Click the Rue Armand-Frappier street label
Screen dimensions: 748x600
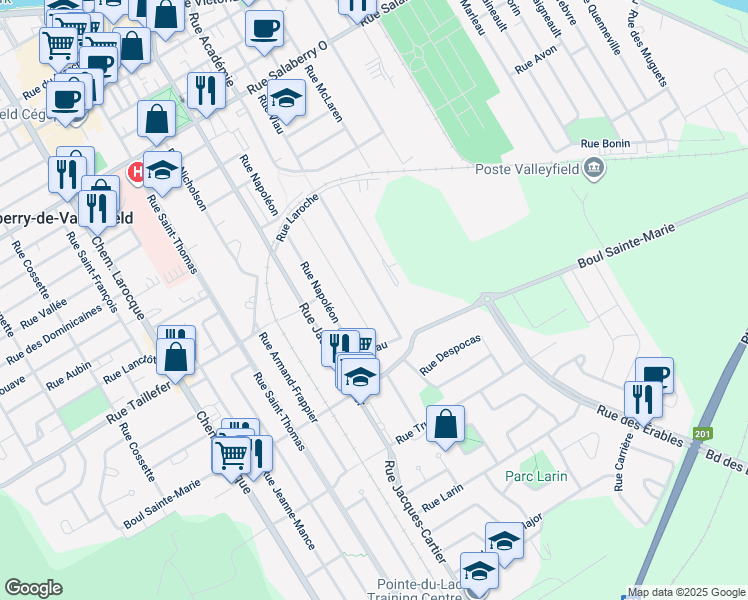coord(288,377)
